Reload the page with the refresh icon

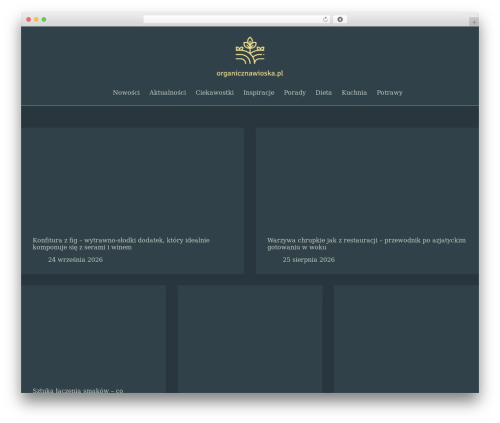pyautogui.click(x=325, y=19)
